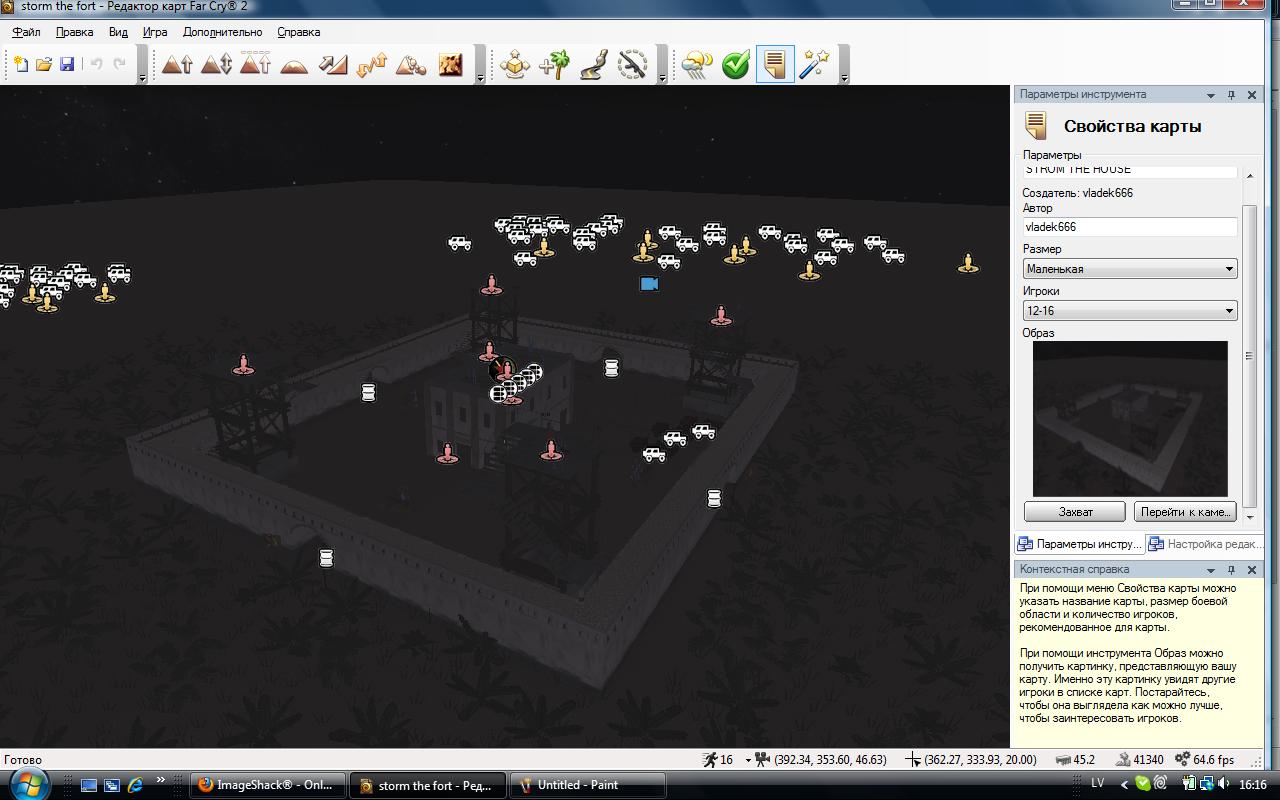Open the file toolbar overflow options arrow

(x=143, y=76)
